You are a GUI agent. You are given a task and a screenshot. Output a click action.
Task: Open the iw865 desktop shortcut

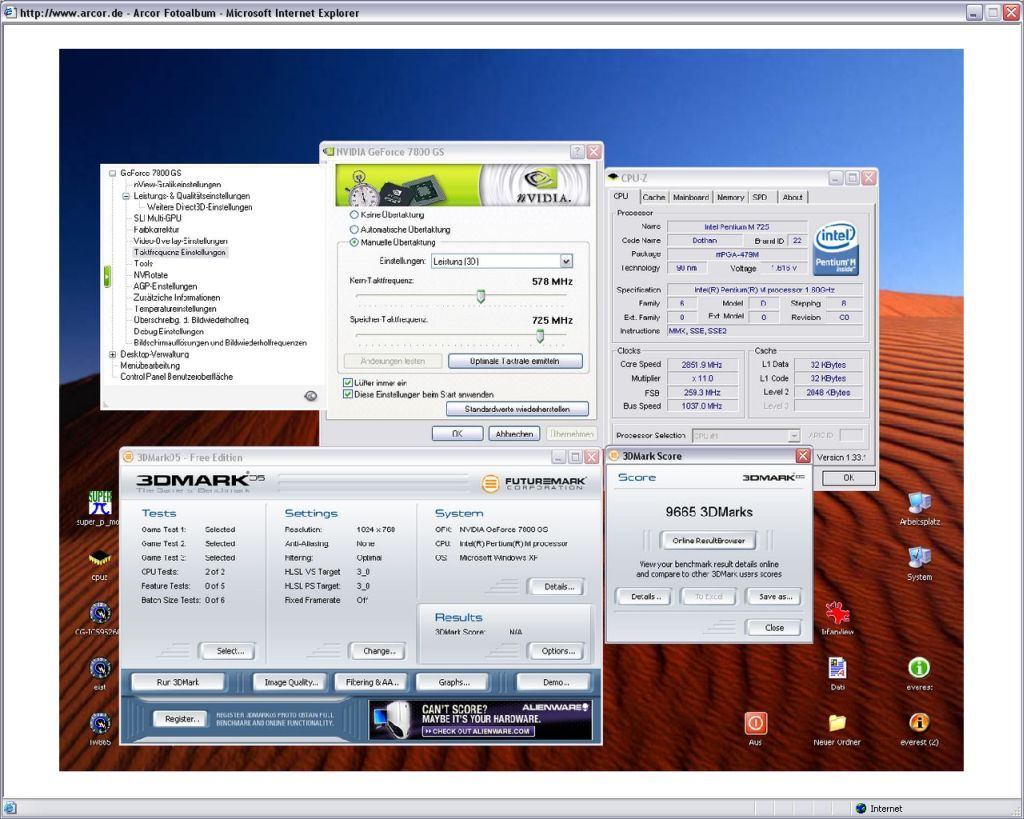(x=100, y=723)
